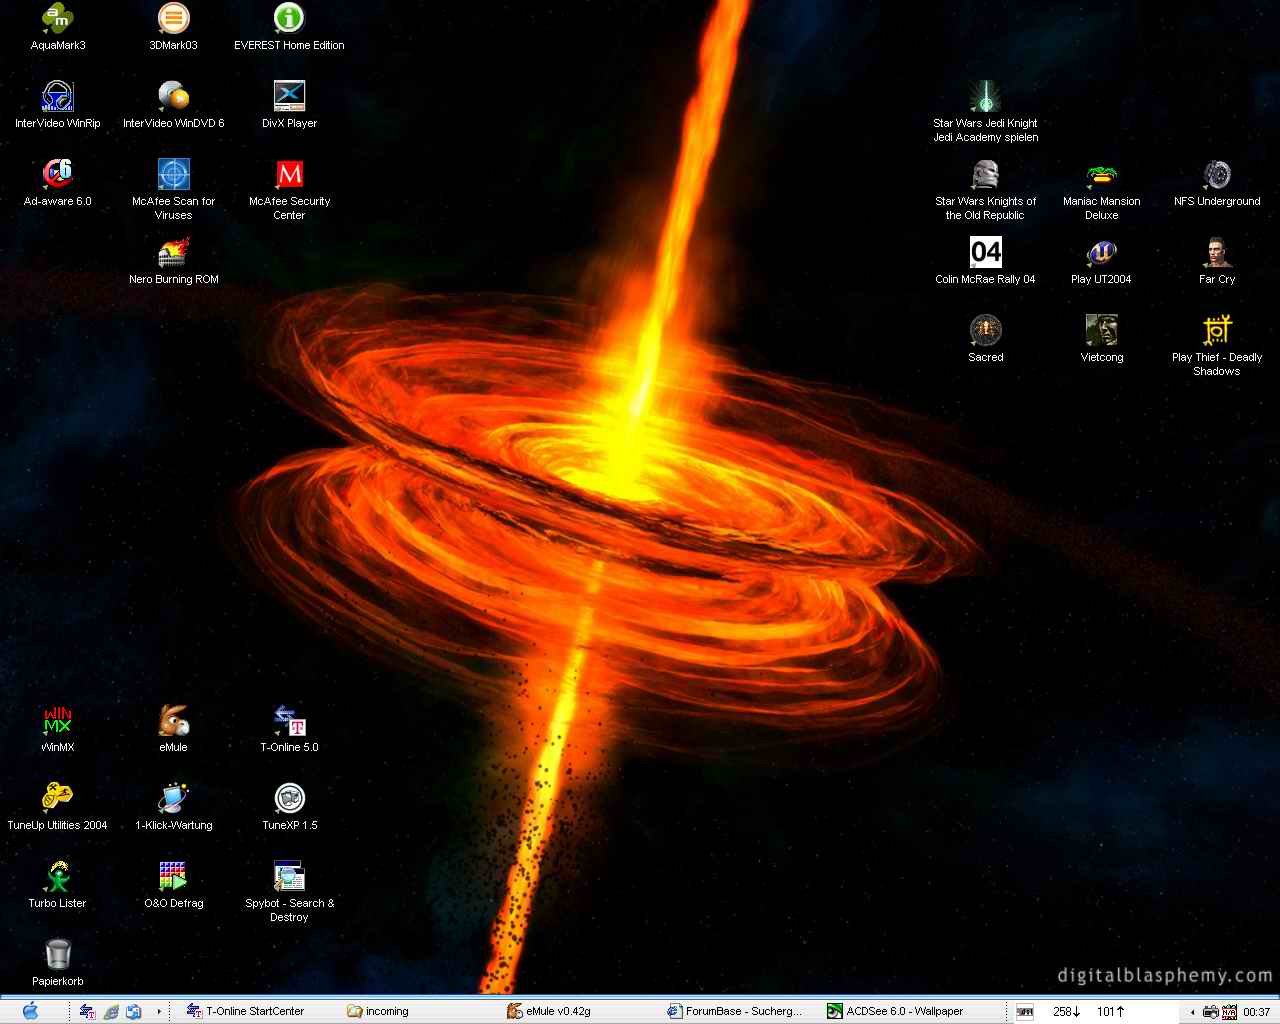The height and width of the screenshot is (1024, 1280).
Task: Expand hidden system tray icons arrow
Action: tap(1192, 1012)
